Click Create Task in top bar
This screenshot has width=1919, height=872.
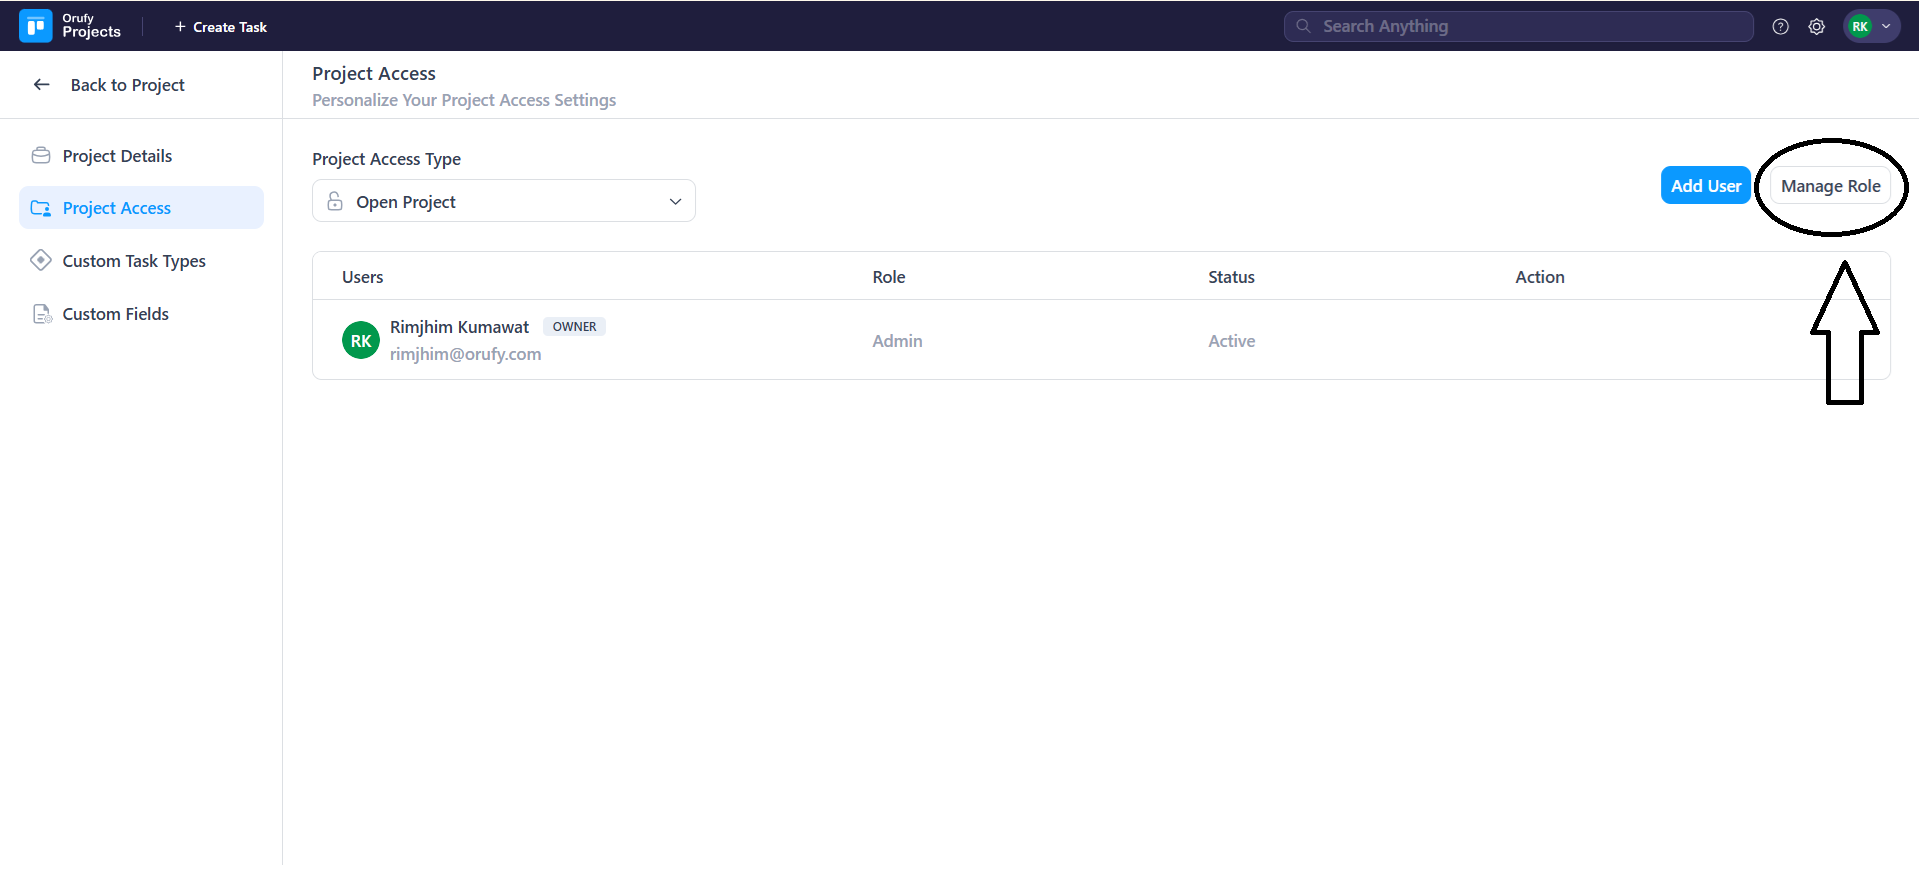221,27
